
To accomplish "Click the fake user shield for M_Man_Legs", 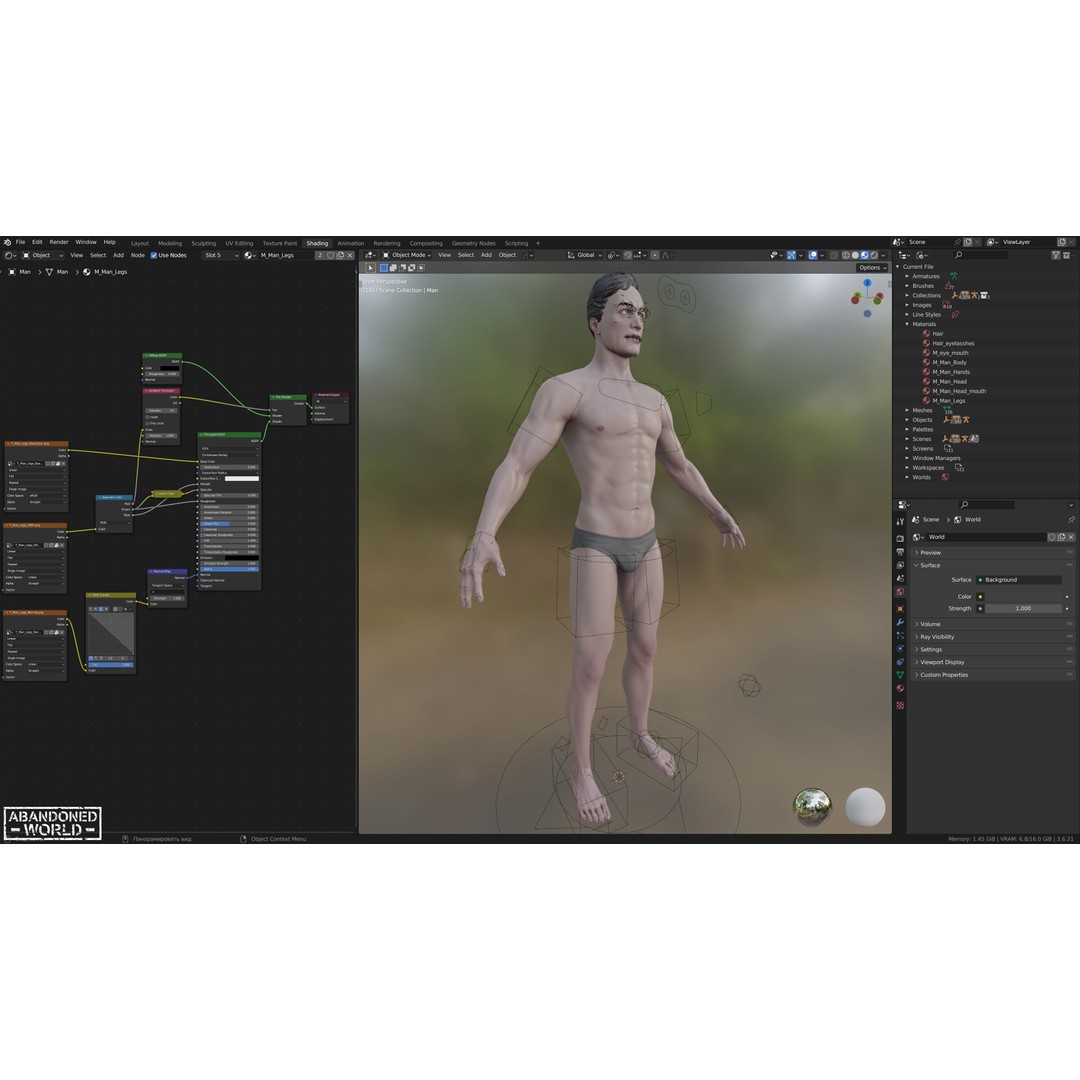I will click(331, 255).
